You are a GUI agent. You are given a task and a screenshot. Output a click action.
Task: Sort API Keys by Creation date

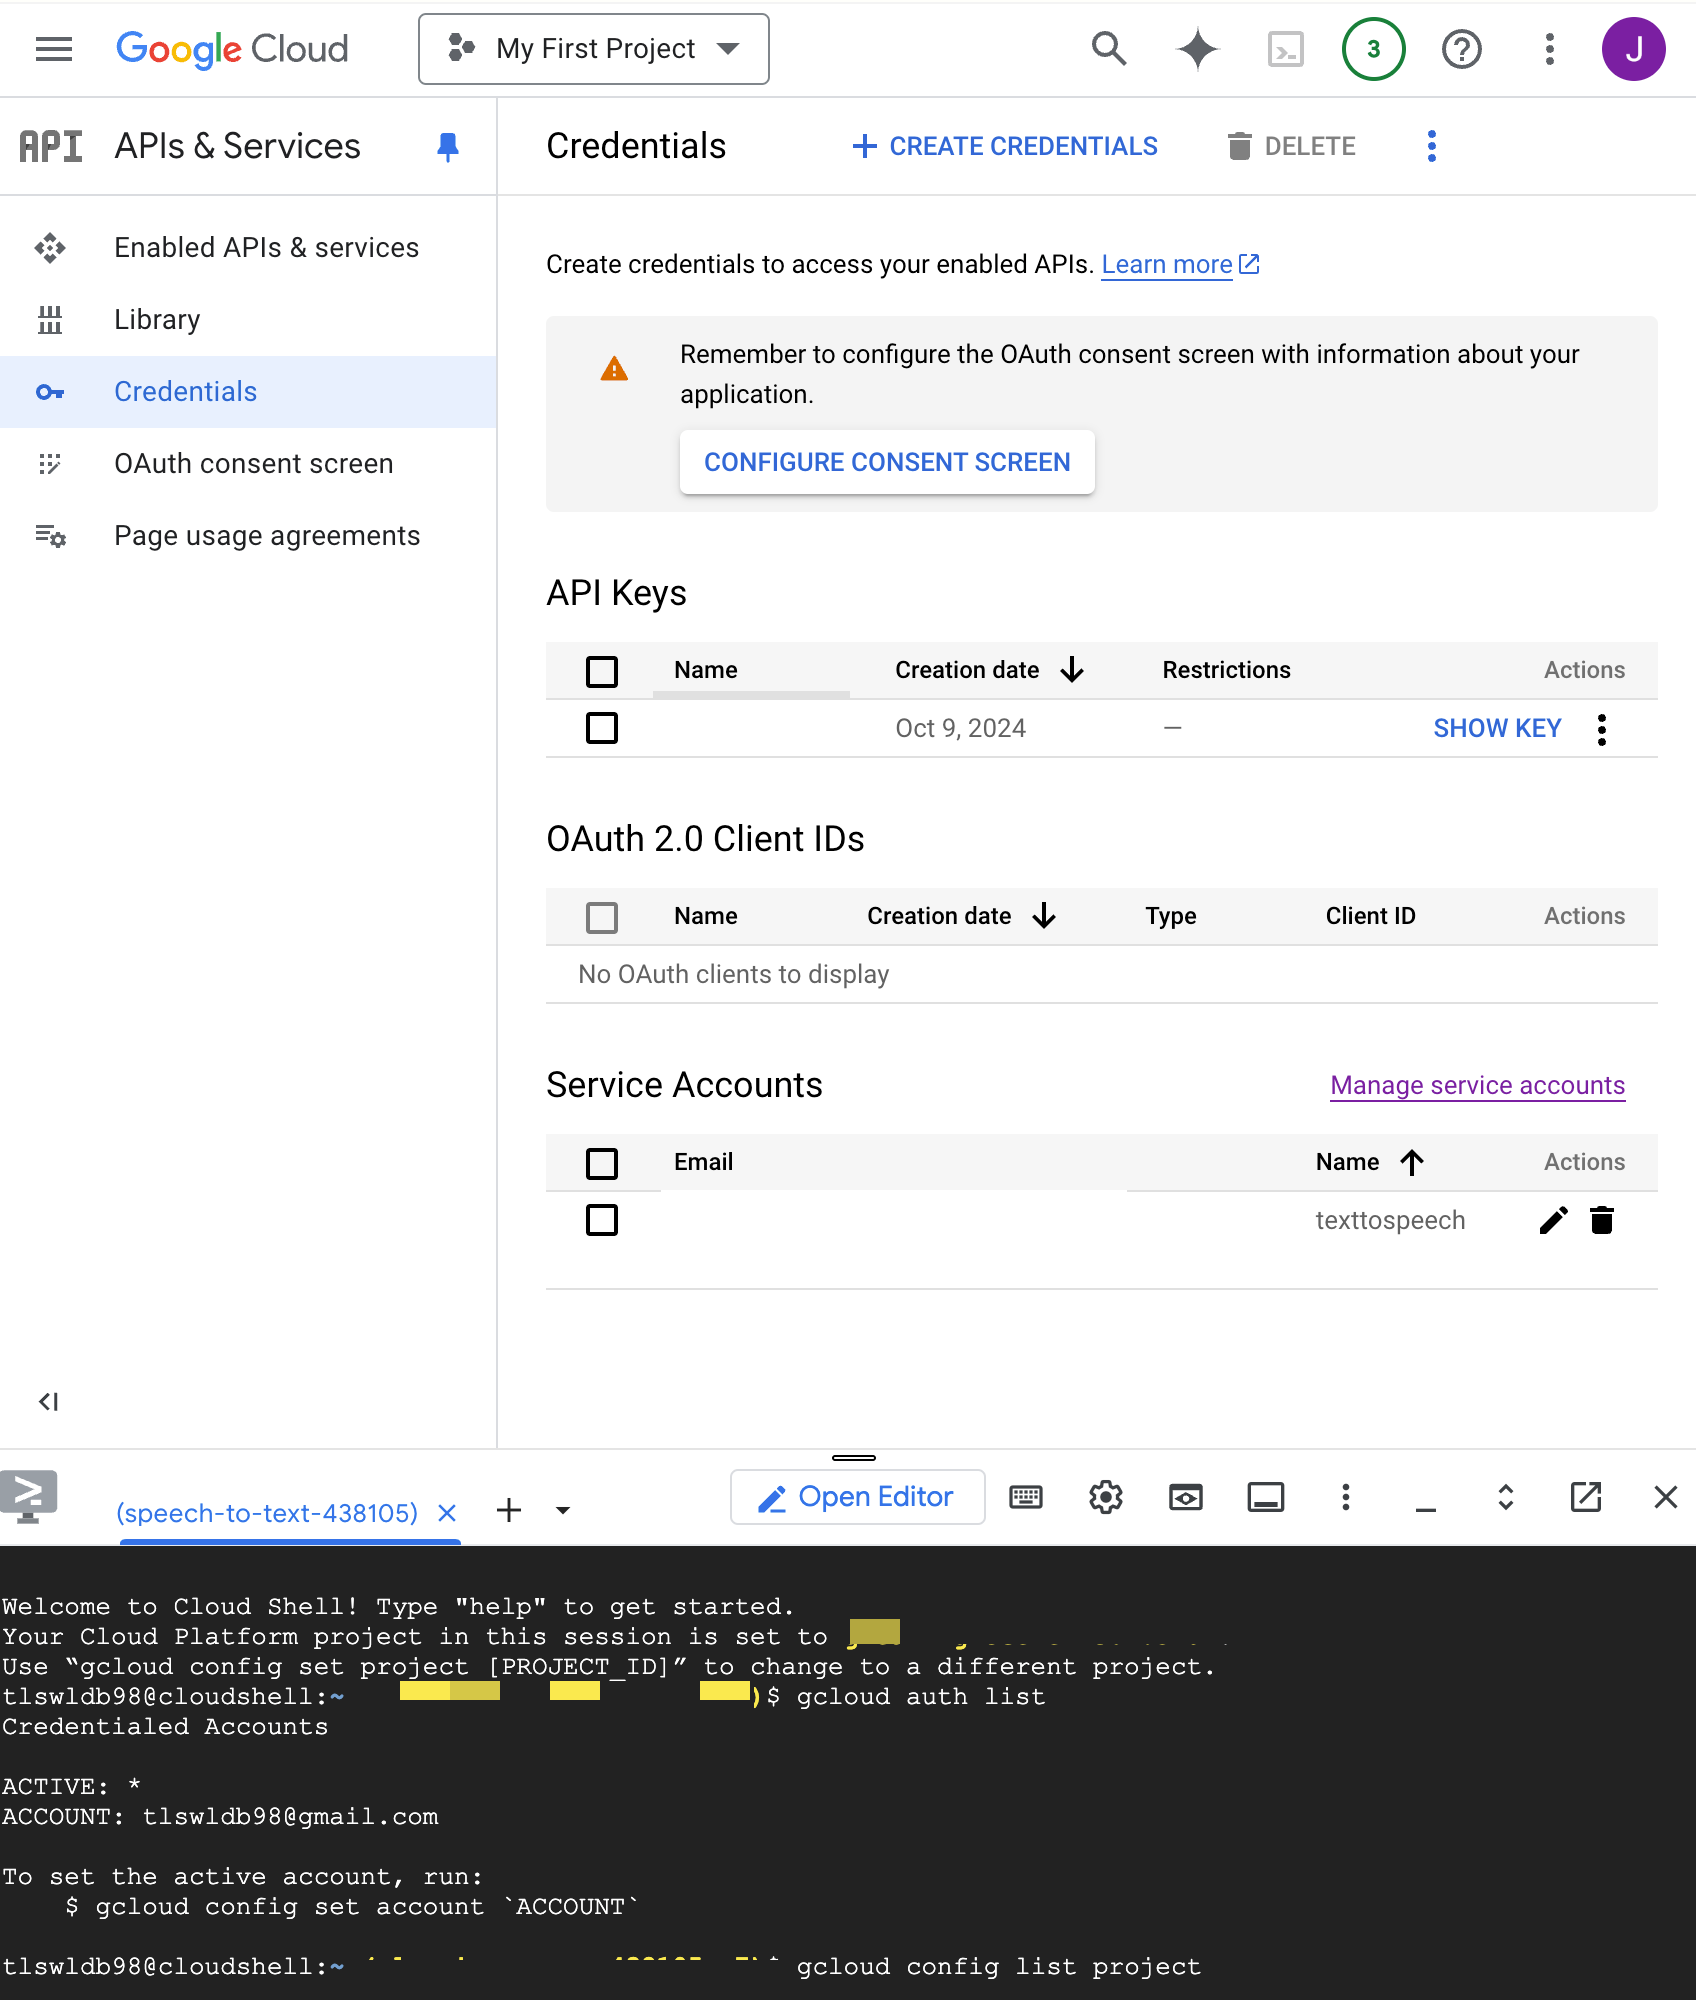tap(989, 670)
